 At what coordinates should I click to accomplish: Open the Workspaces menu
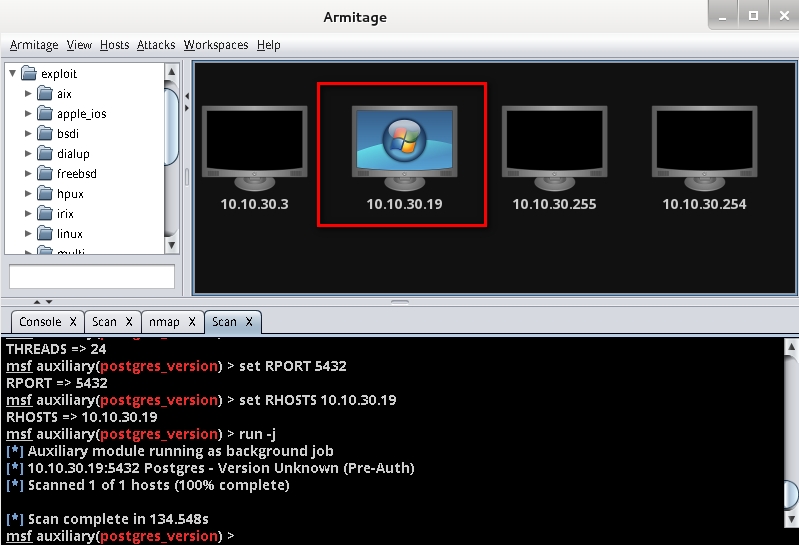click(x=216, y=45)
